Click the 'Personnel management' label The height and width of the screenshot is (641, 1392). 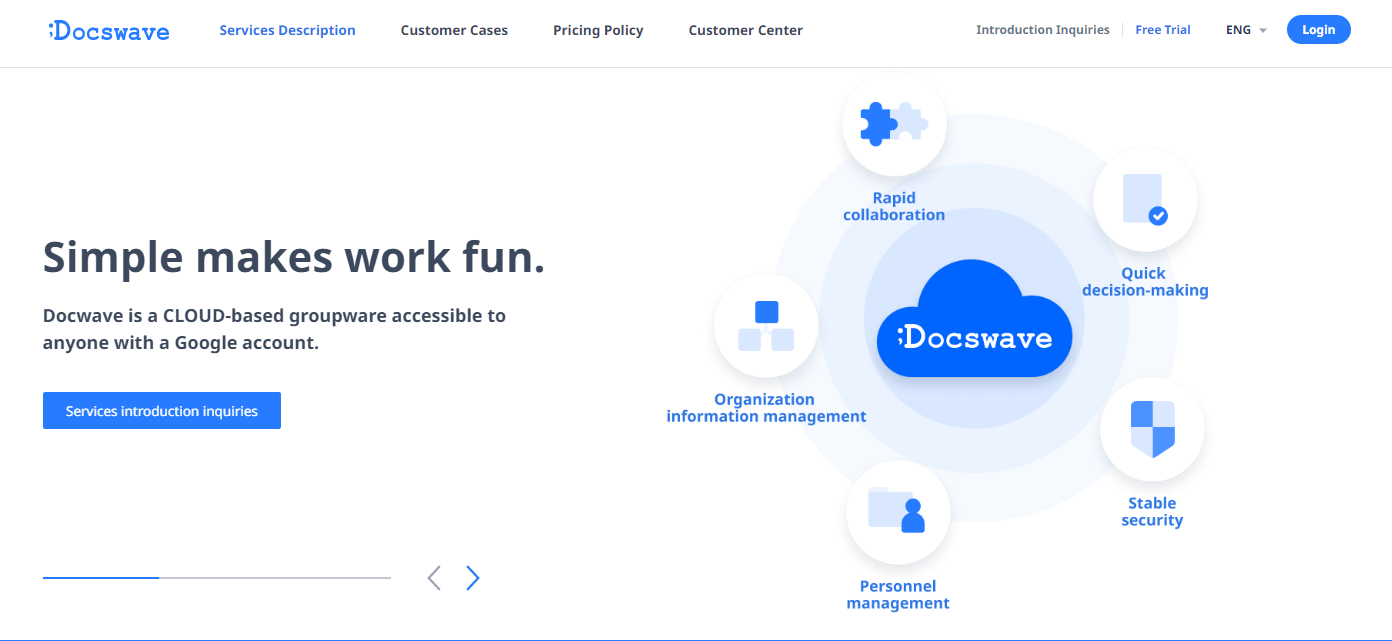[x=898, y=595]
